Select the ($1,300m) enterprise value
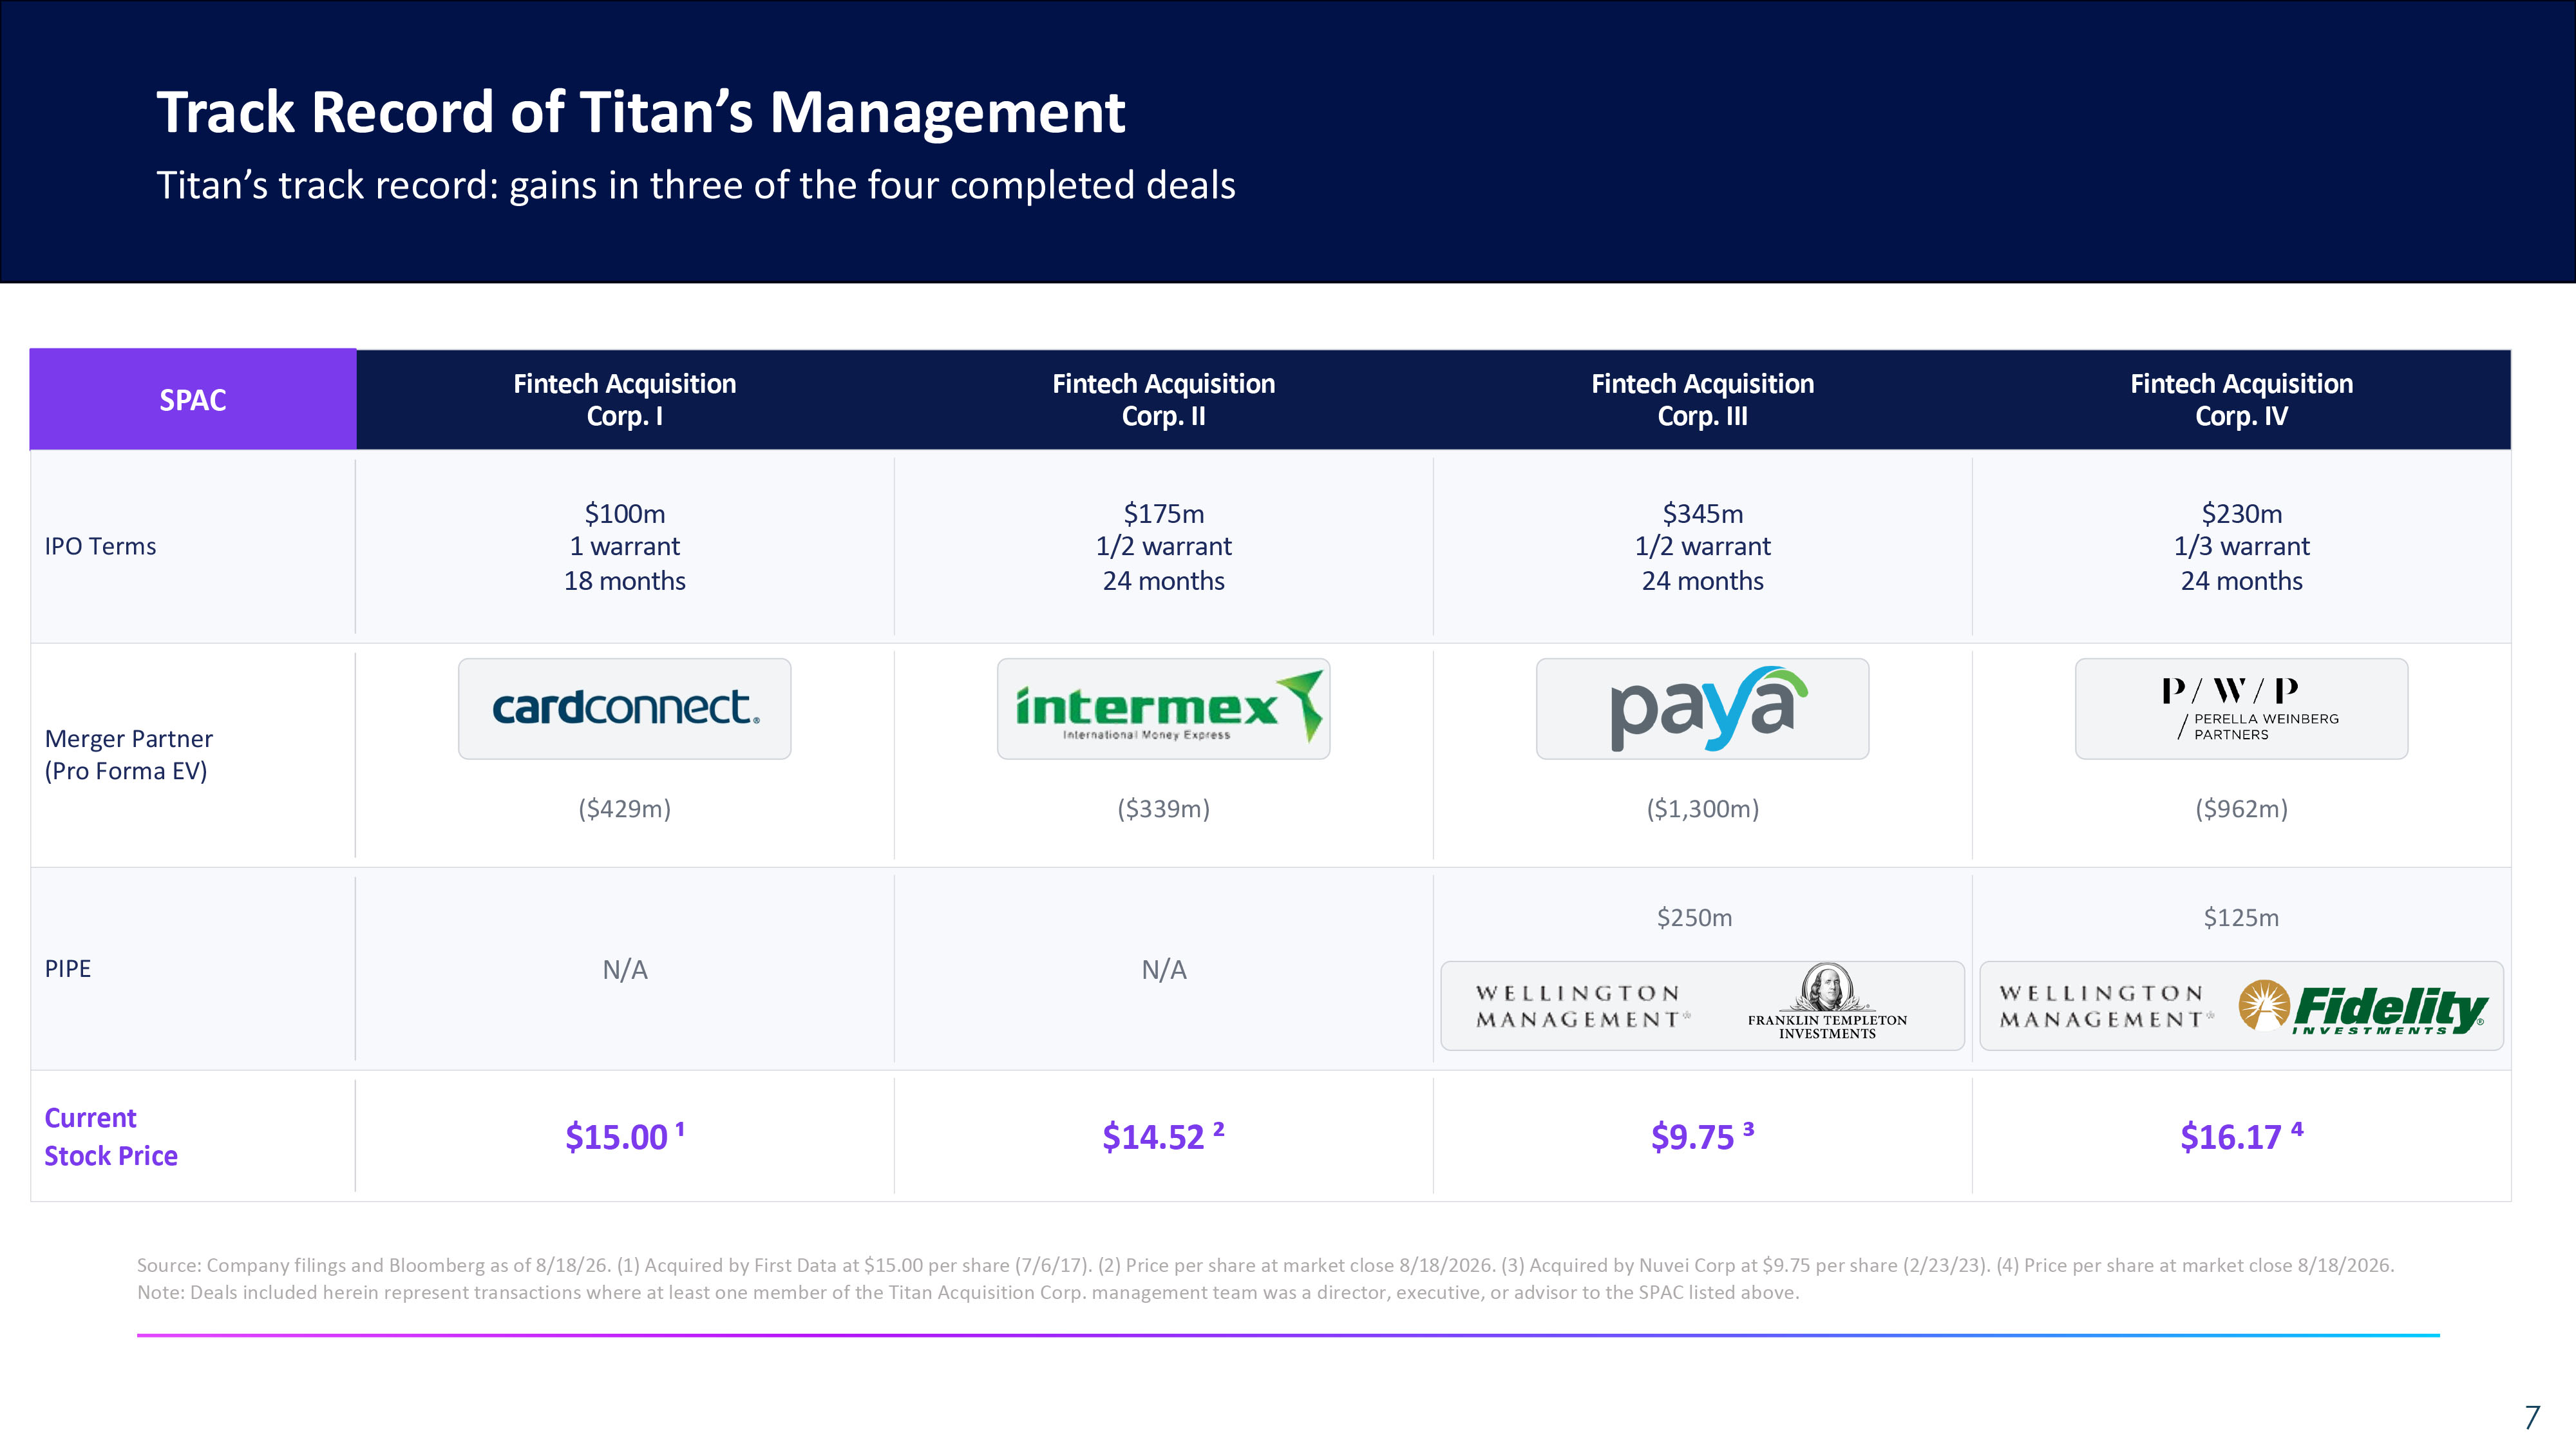Image resolution: width=2576 pixels, height=1449 pixels. [1702, 808]
